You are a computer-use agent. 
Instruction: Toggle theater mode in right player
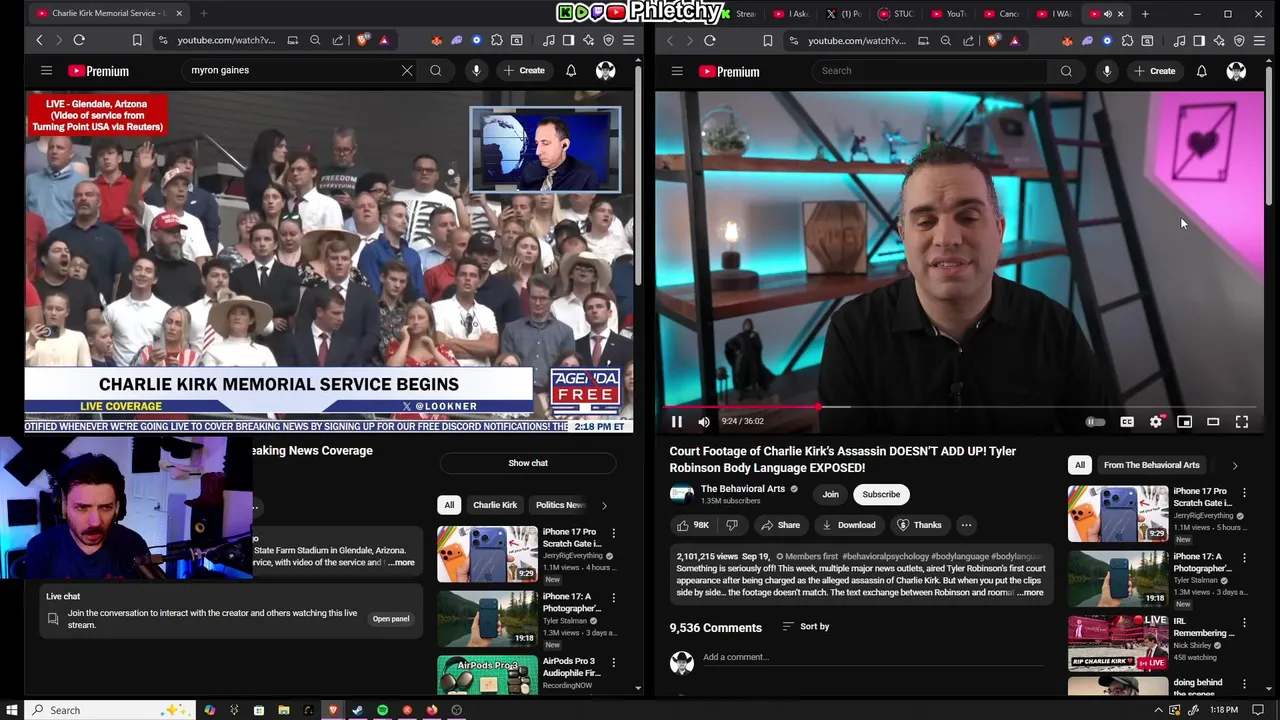pyautogui.click(x=1213, y=422)
